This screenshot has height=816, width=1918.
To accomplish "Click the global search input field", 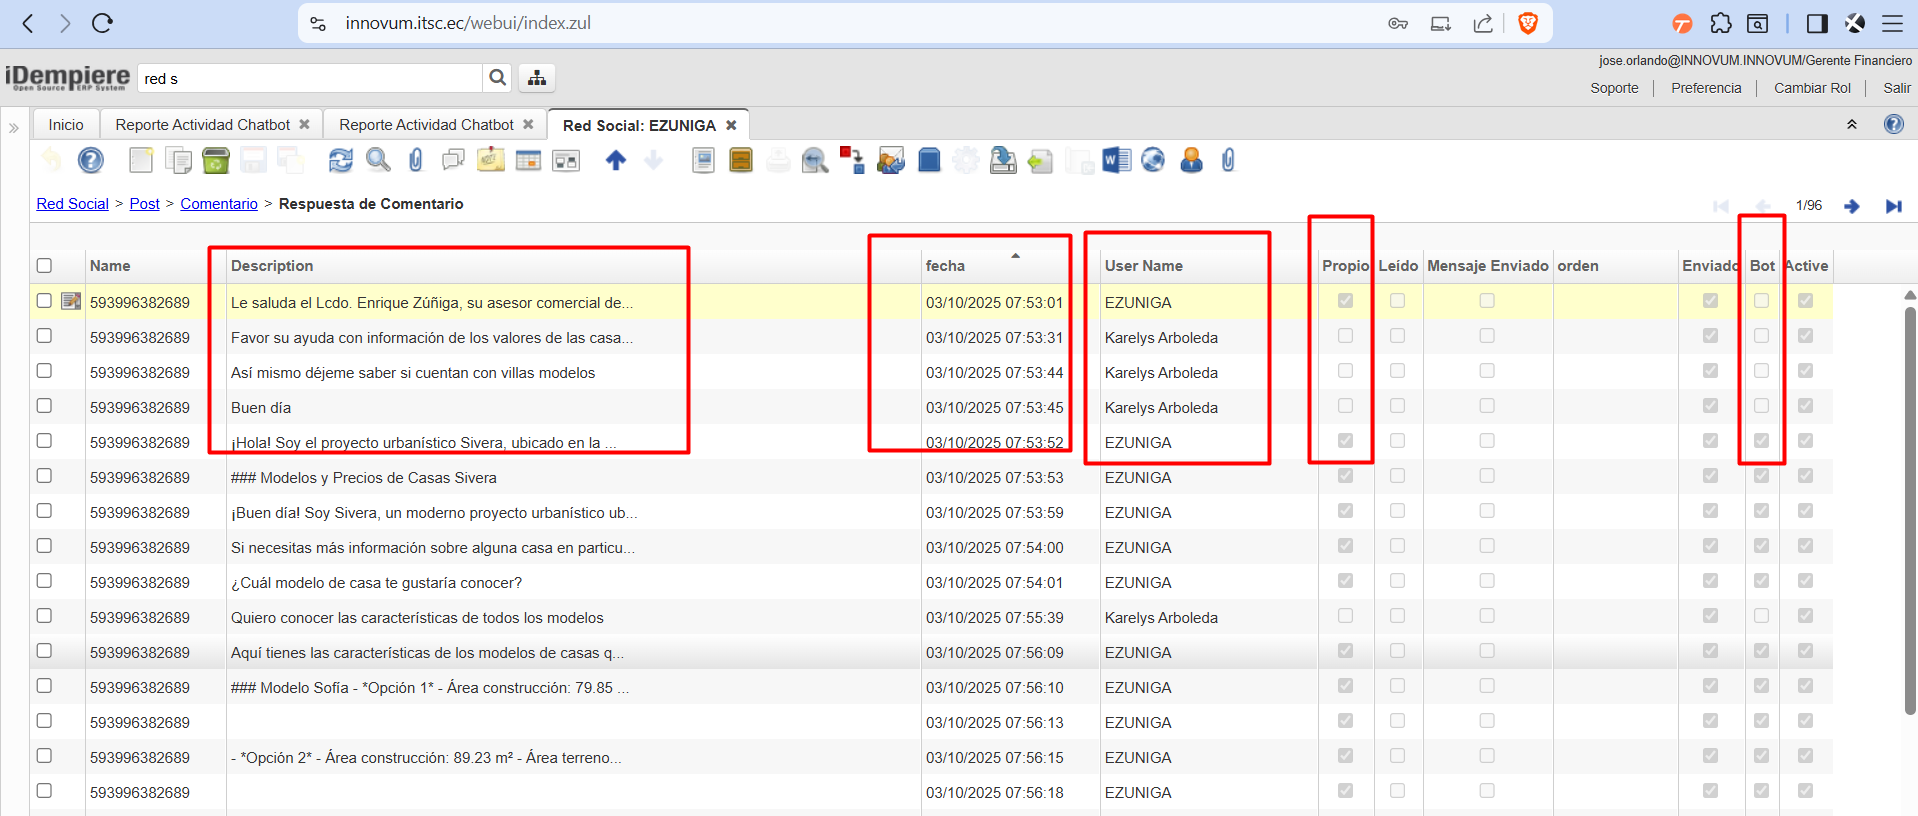I will (x=310, y=78).
